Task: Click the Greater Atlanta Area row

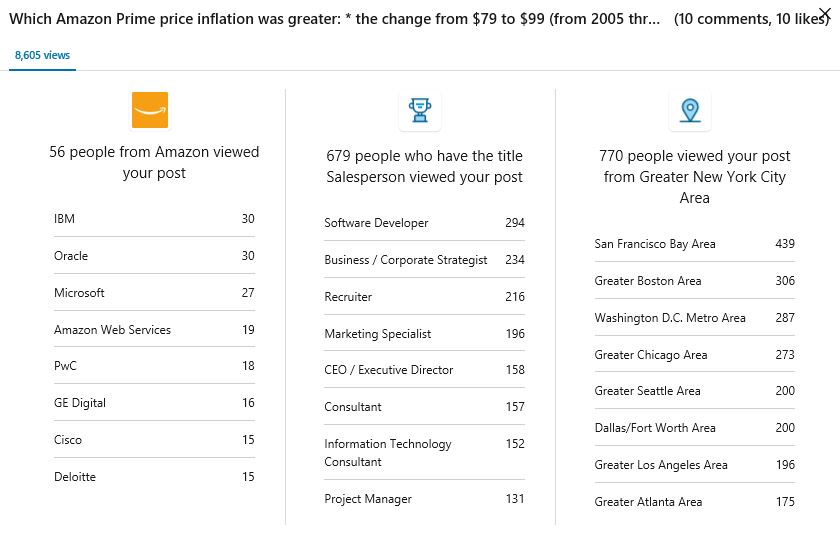Action: click(694, 502)
